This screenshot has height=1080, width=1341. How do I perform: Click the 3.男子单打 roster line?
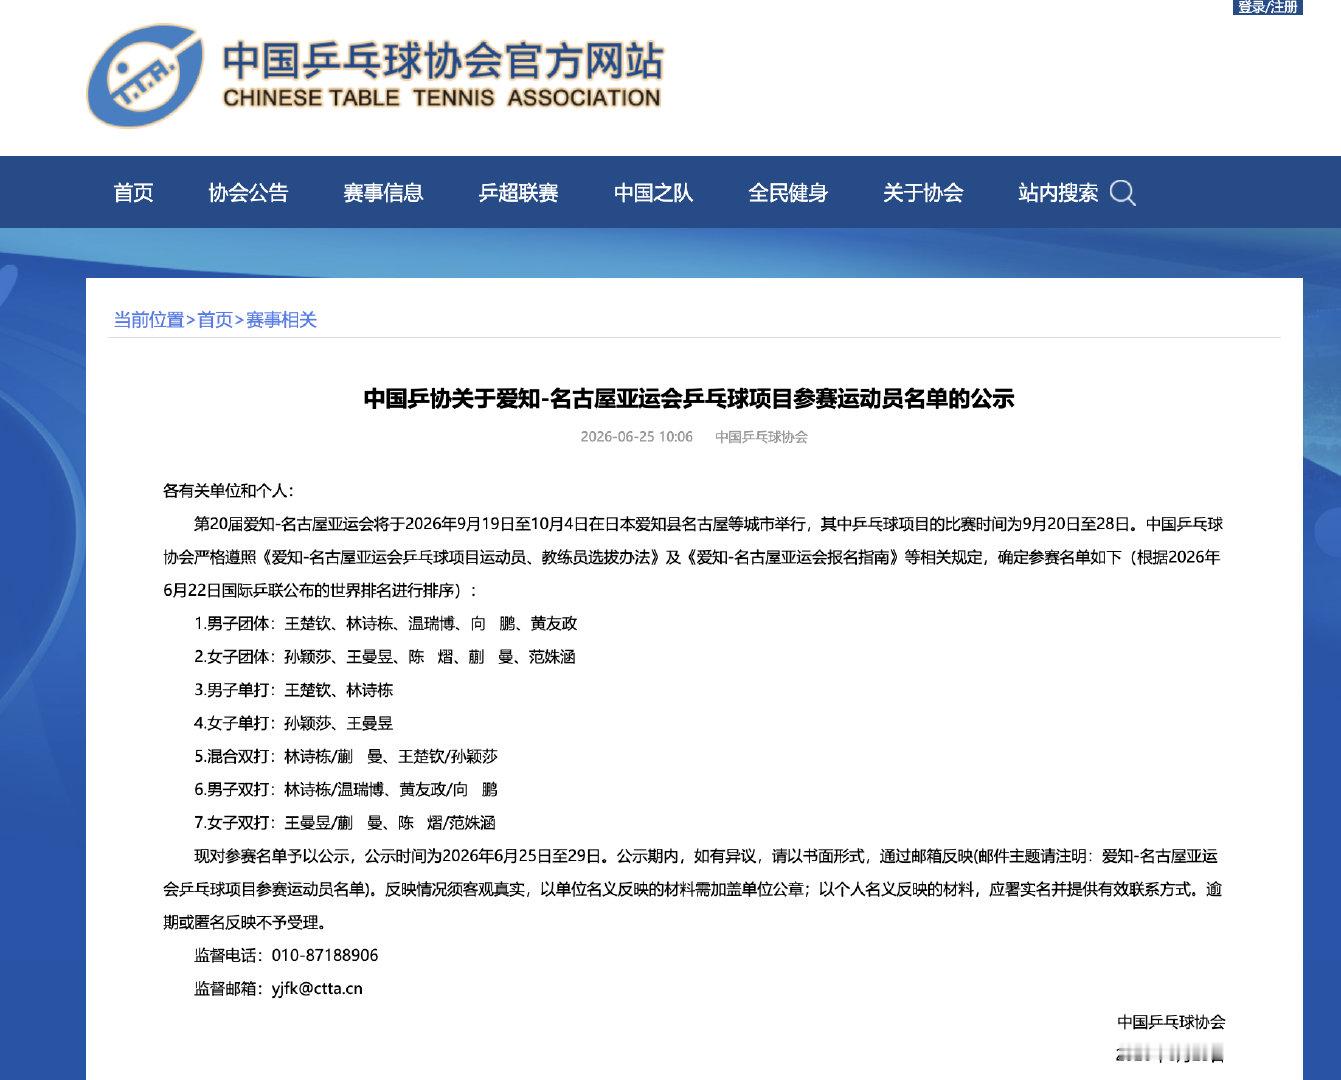click(x=294, y=690)
